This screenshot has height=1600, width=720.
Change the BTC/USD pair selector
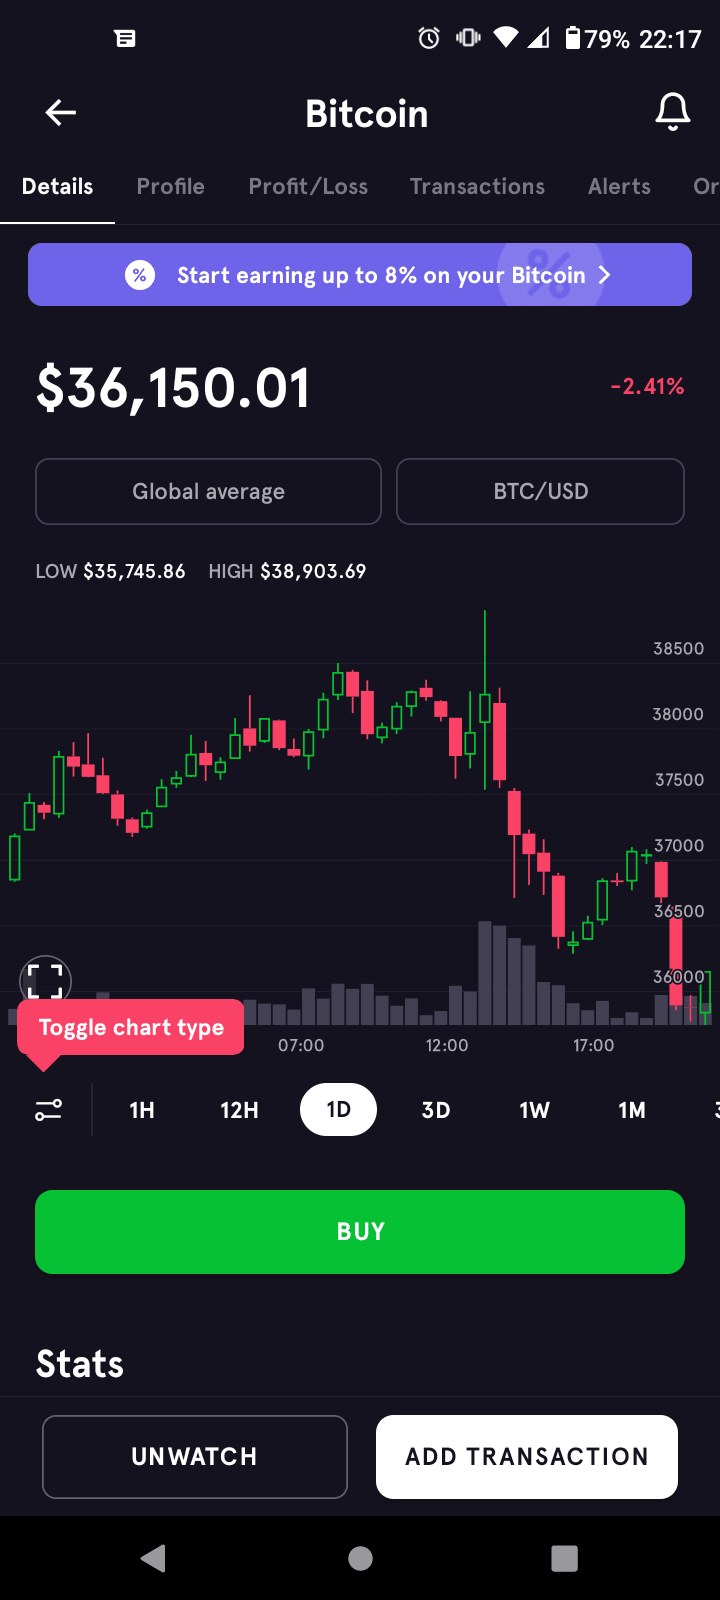pyautogui.click(x=540, y=491)
